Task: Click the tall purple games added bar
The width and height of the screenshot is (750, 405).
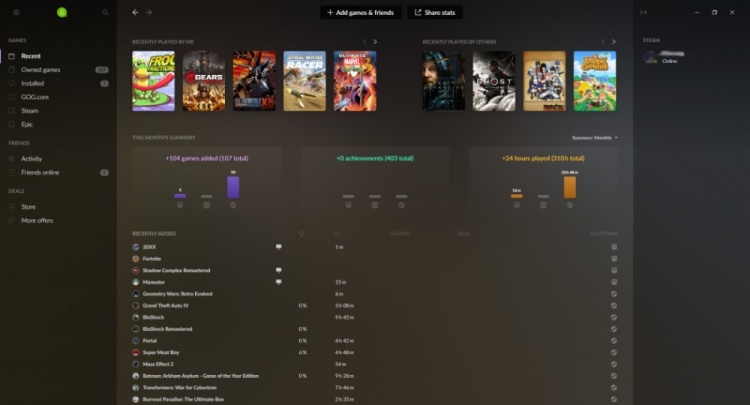Action: tap(233, 187)
